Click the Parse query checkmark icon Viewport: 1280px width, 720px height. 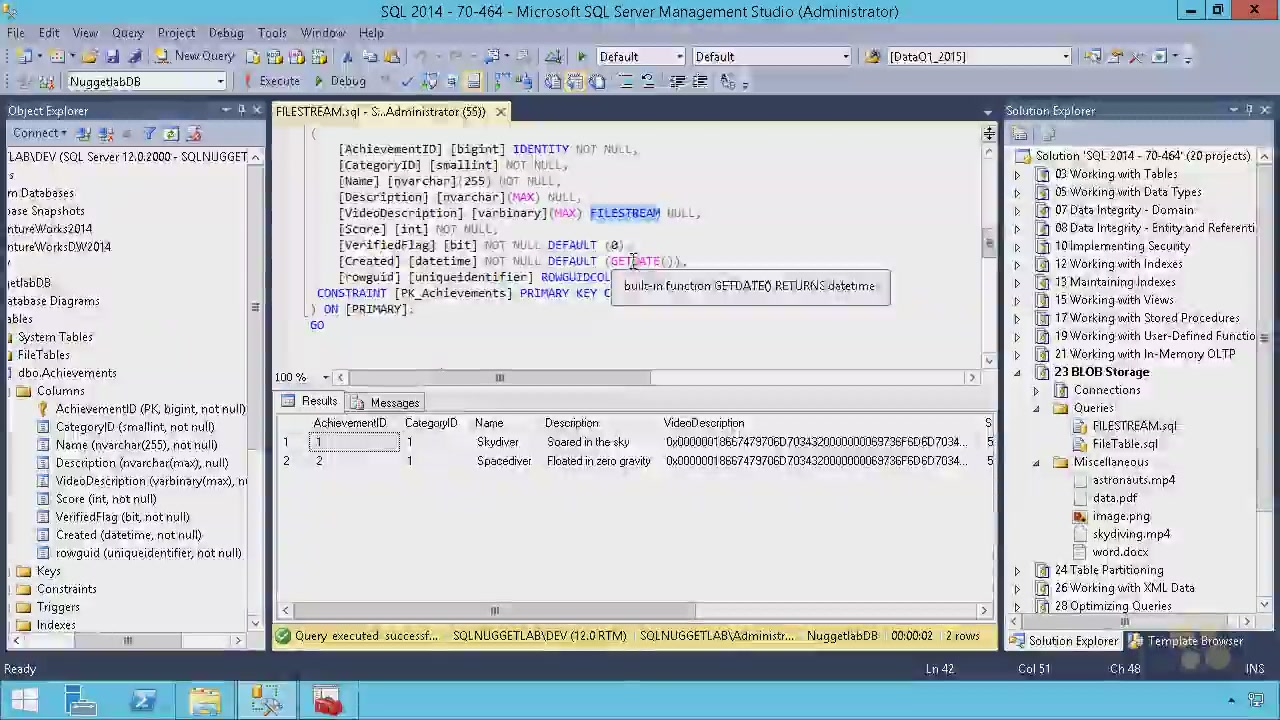pos(407,82)
